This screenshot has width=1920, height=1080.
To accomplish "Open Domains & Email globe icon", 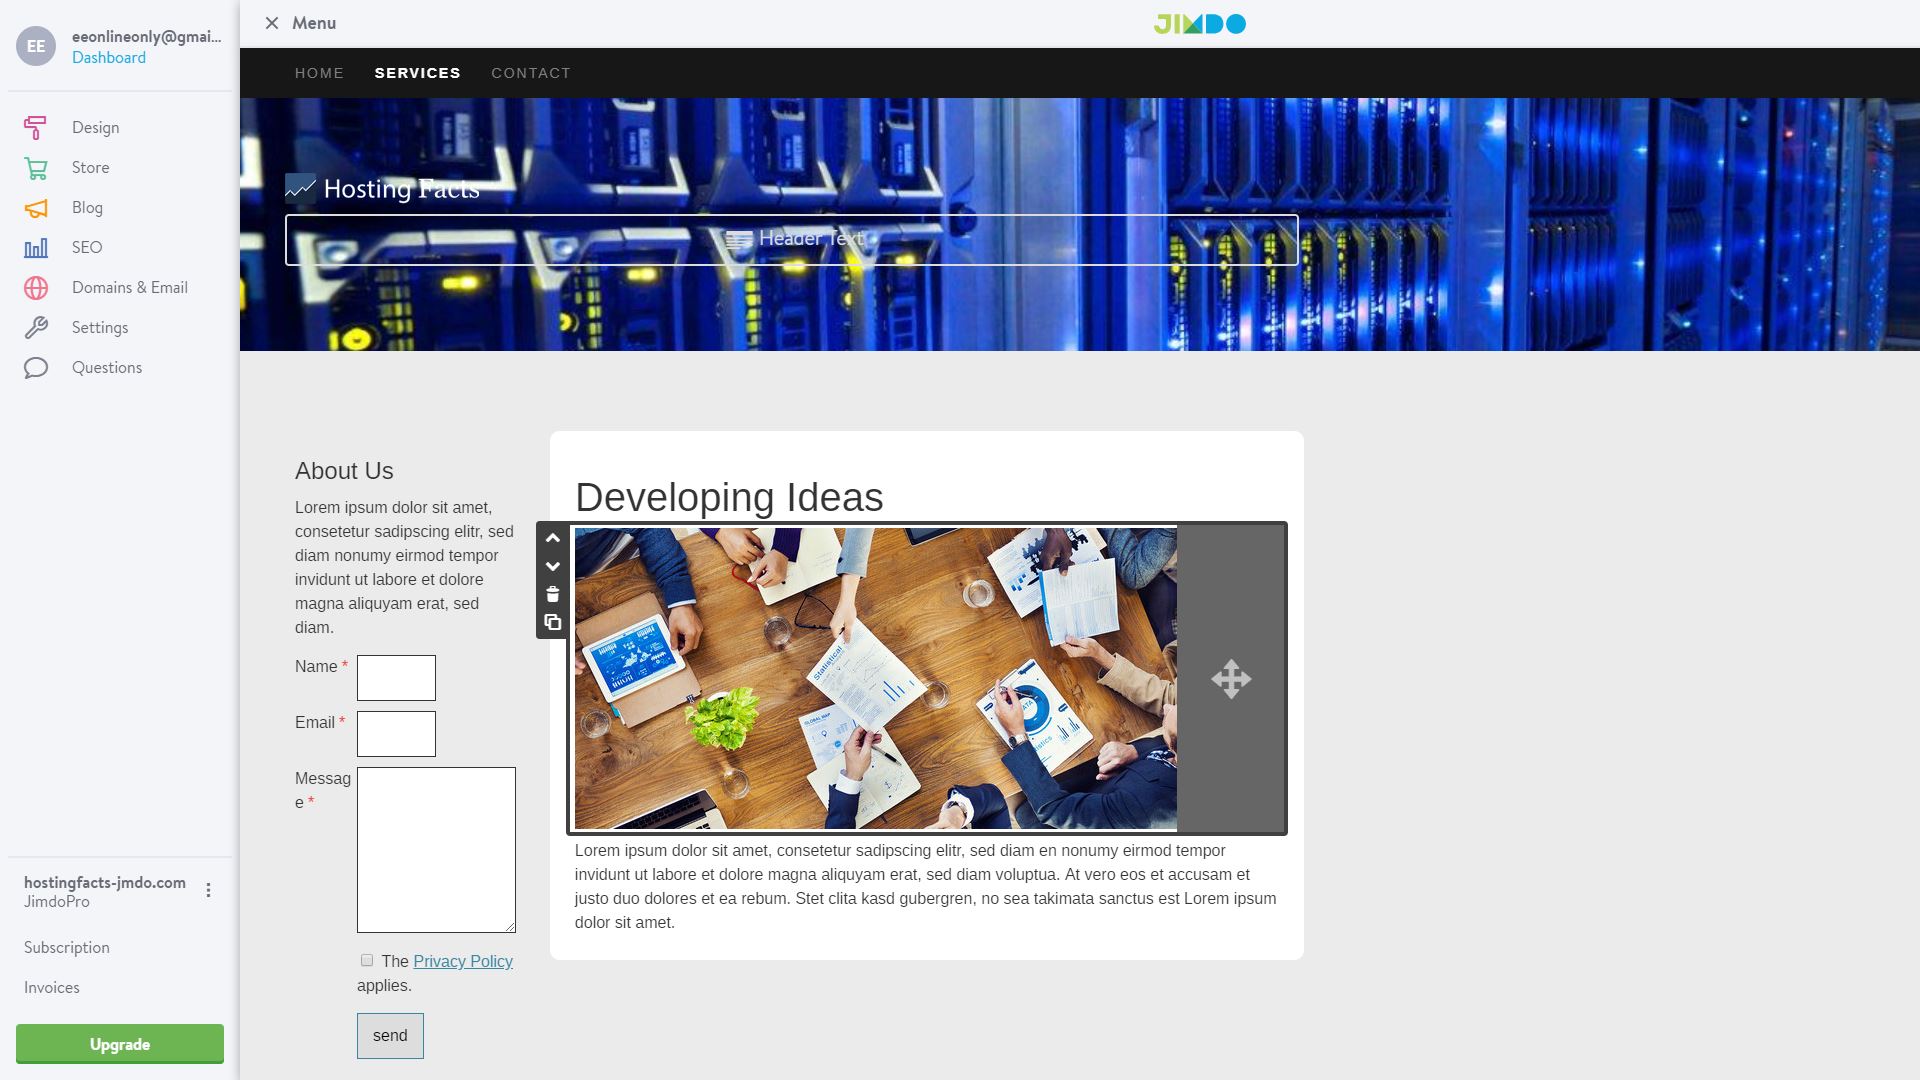I will point(35,288).
